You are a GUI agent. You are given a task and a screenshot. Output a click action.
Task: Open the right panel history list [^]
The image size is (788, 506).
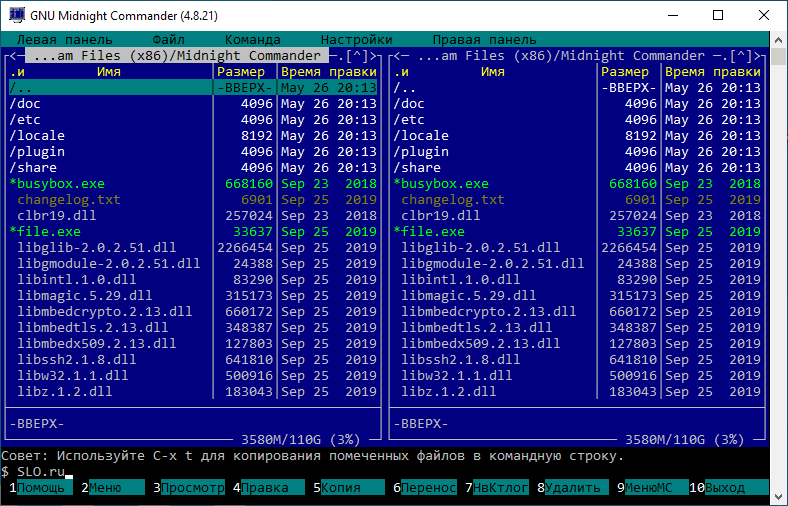tap(741, 56)
